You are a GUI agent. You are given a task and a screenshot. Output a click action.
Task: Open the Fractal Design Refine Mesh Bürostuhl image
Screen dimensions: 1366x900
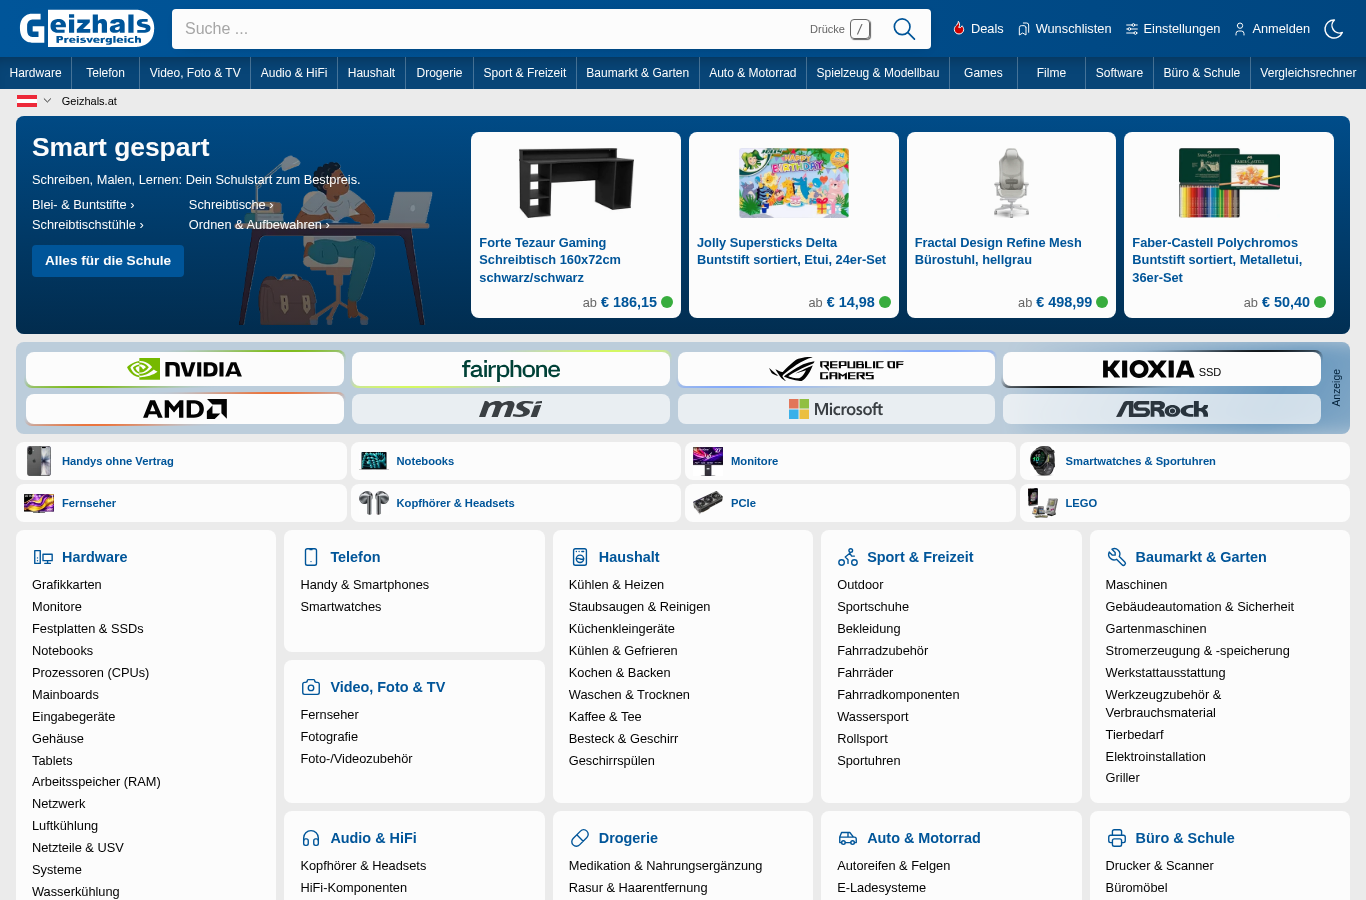coord(1011,182)
